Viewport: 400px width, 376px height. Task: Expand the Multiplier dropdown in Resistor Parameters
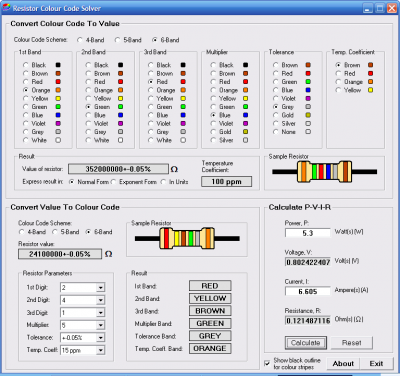(x=100, y=325)
